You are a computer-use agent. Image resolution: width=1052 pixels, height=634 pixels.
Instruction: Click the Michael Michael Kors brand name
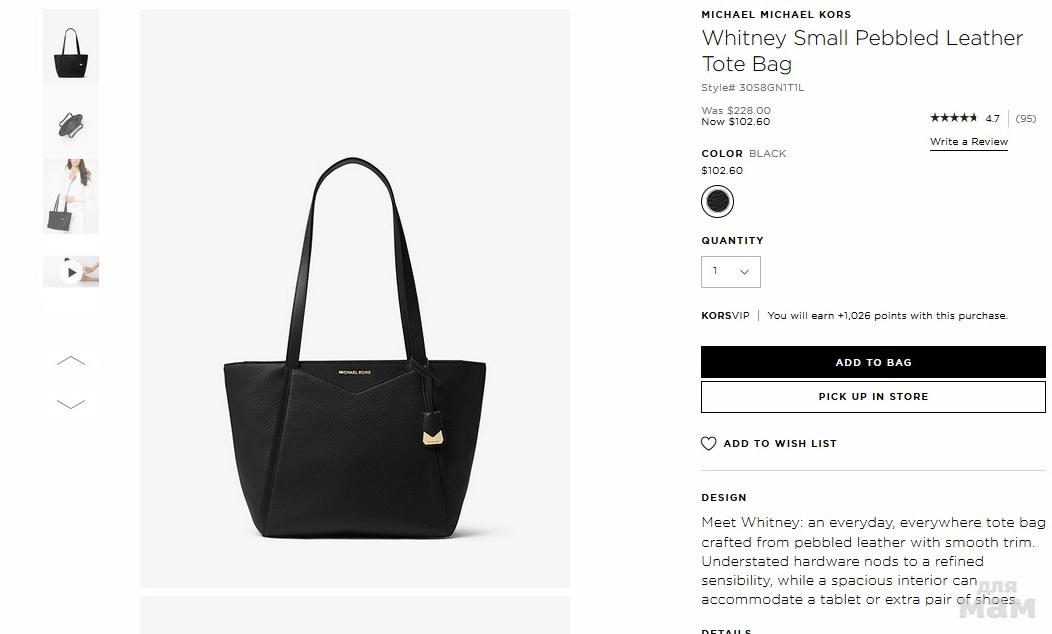point(776,14)
